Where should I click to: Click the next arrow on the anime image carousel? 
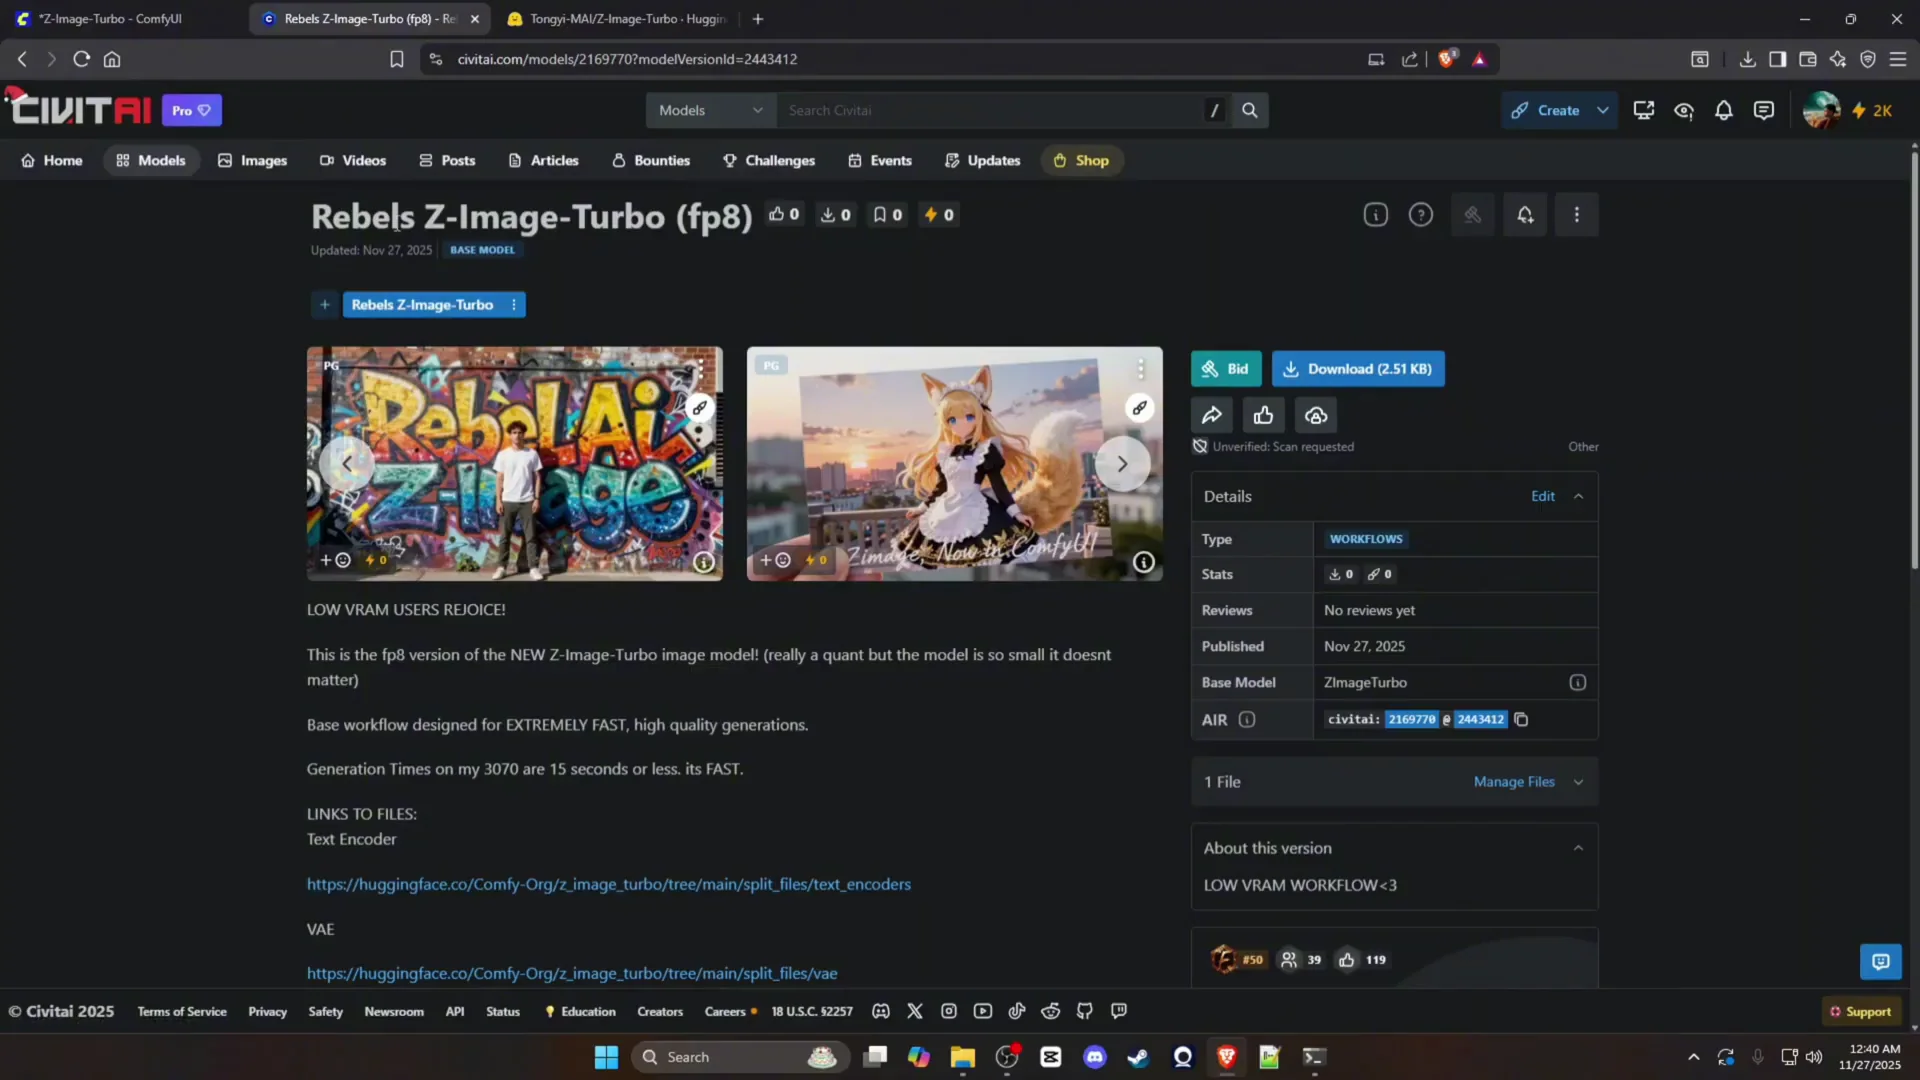1122,463
